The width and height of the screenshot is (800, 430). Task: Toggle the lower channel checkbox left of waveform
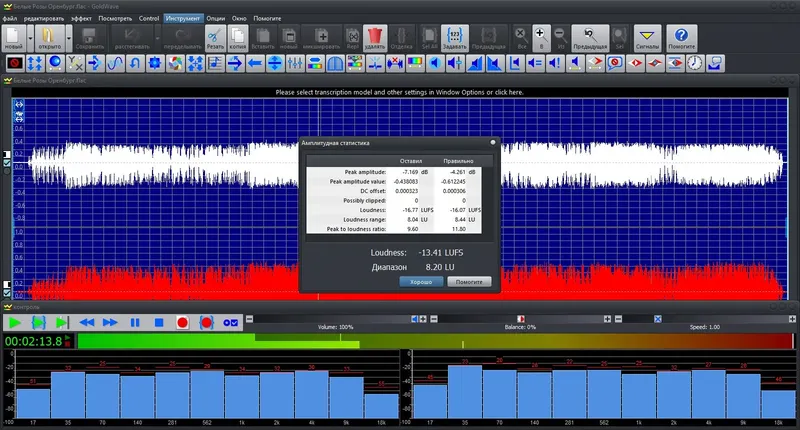(6, 295)
